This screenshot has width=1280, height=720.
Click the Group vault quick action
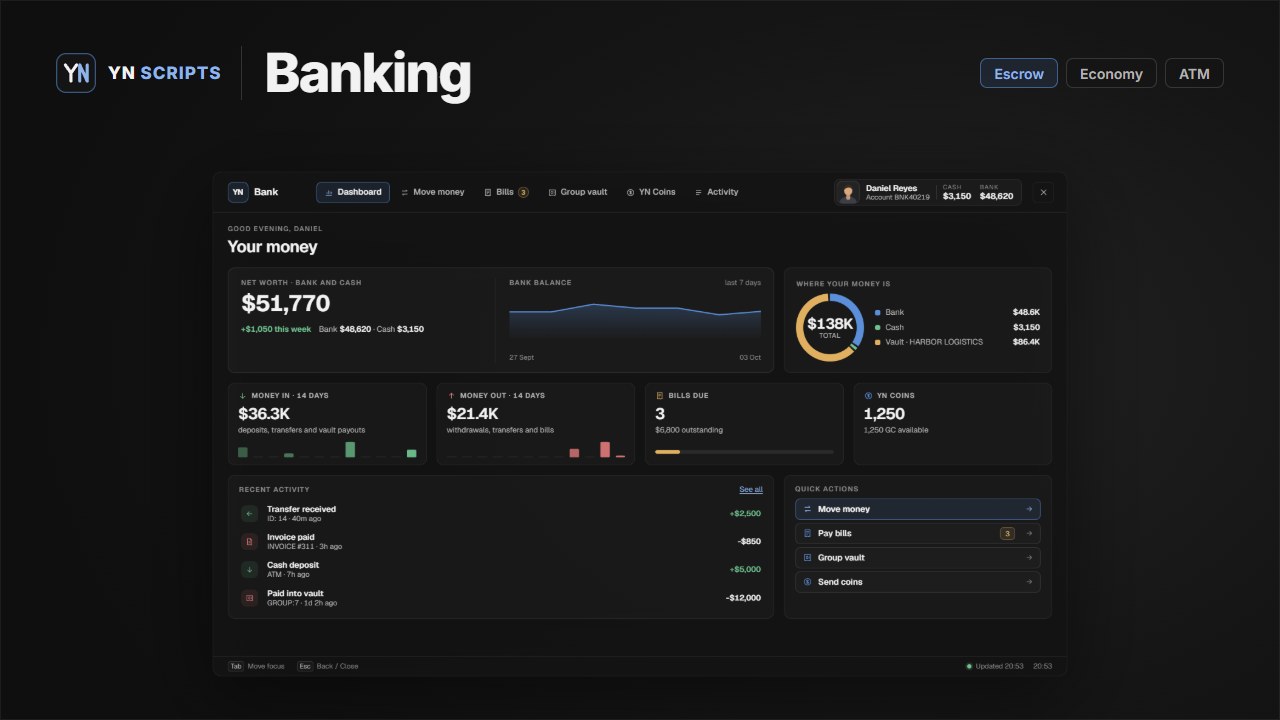point(917,558)
